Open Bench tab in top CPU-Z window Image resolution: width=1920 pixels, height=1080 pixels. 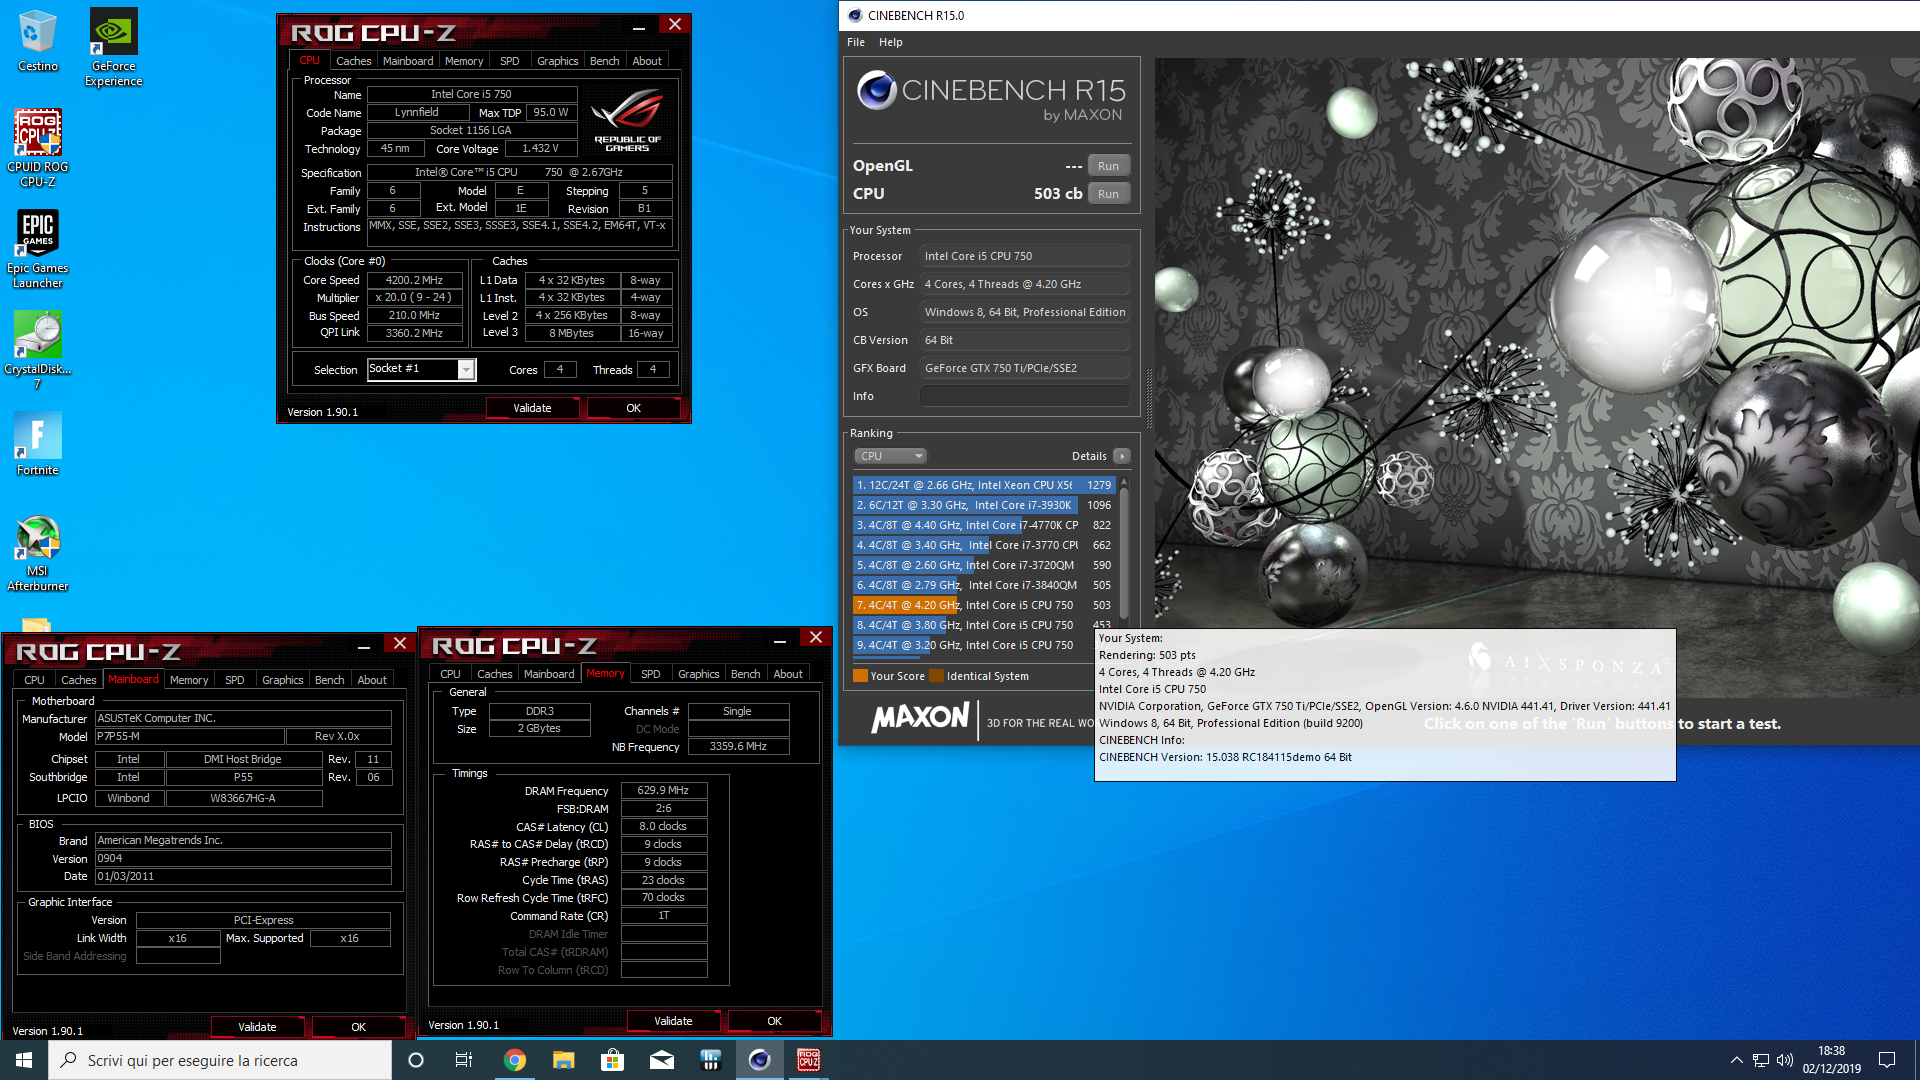(604, 61)
